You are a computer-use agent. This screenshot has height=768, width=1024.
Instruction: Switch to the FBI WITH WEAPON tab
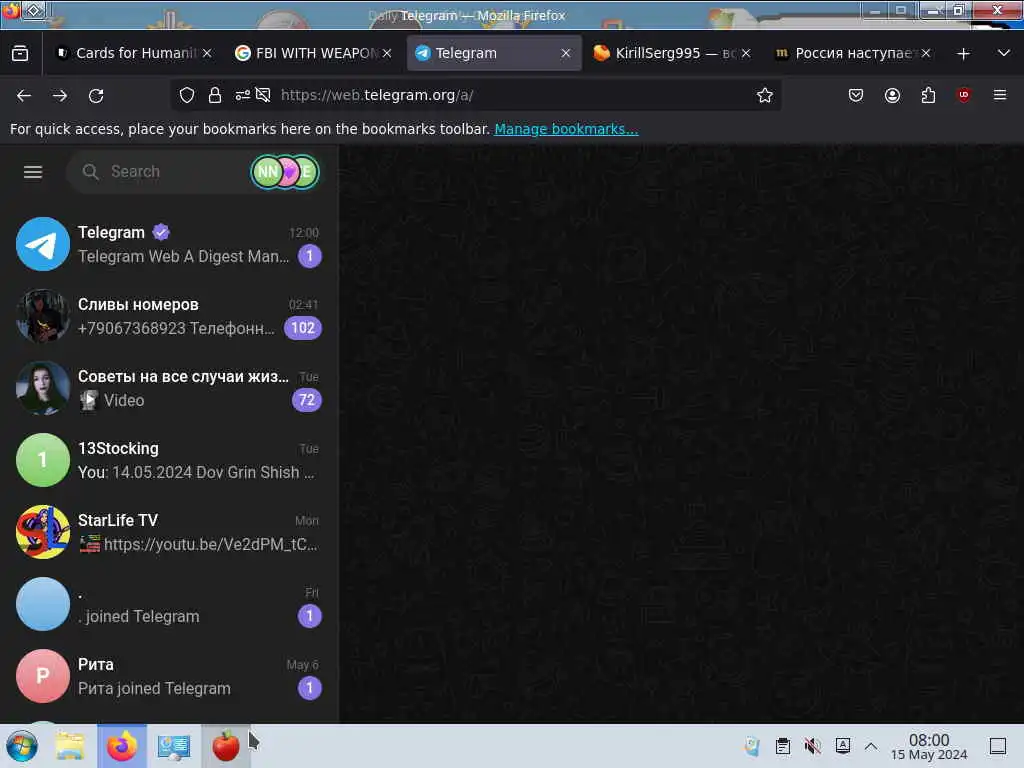[x=313, y=53]
